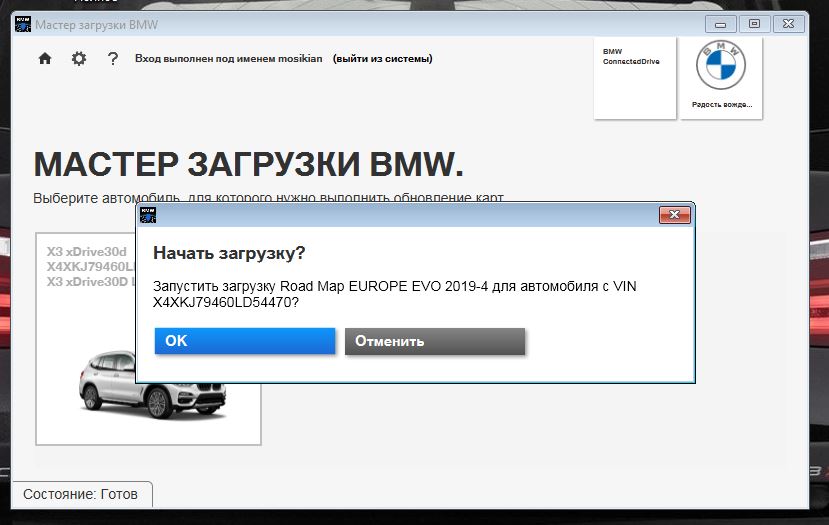Click the main window's app icon in title bar
829x525 pixels.
(x=23, y=24)
